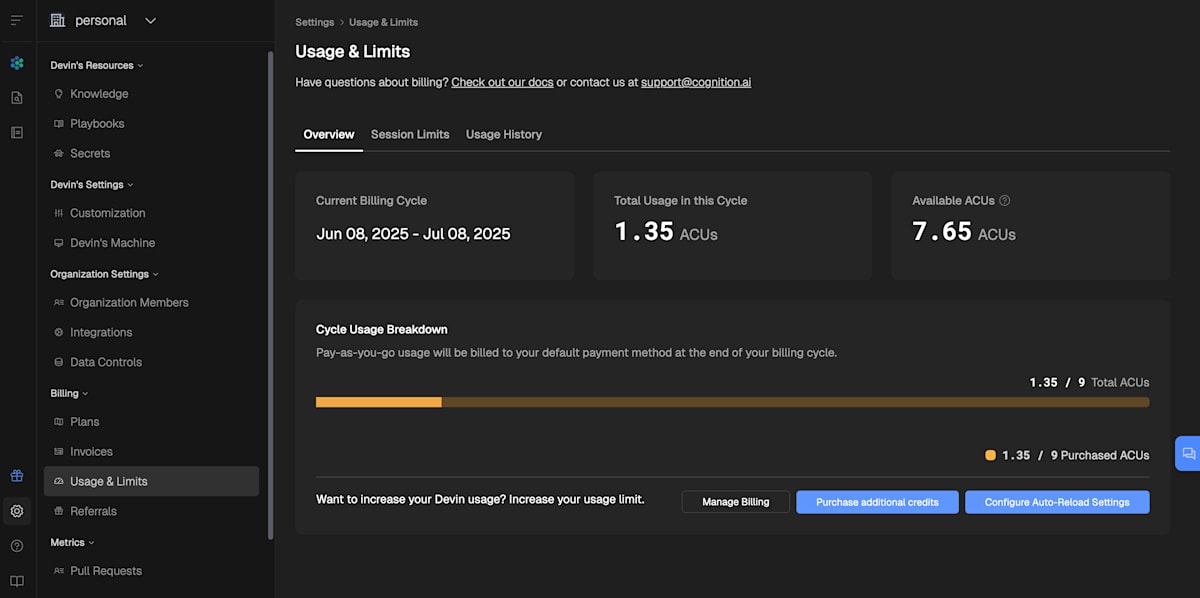The image size is (1200, 598).
Task: Click the Secrets icon
Action: pyautogui.click(x=59, y=154)
